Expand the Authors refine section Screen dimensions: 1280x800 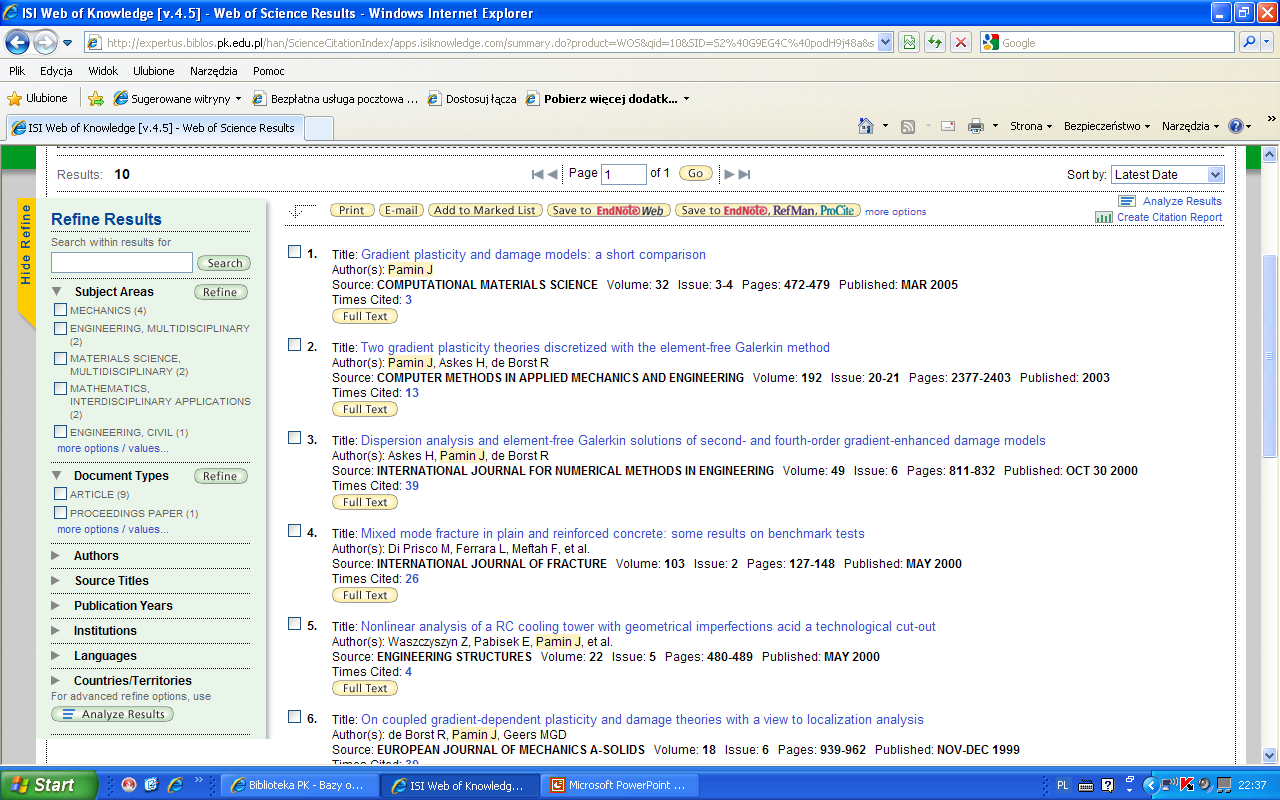[x=56, y=556]
